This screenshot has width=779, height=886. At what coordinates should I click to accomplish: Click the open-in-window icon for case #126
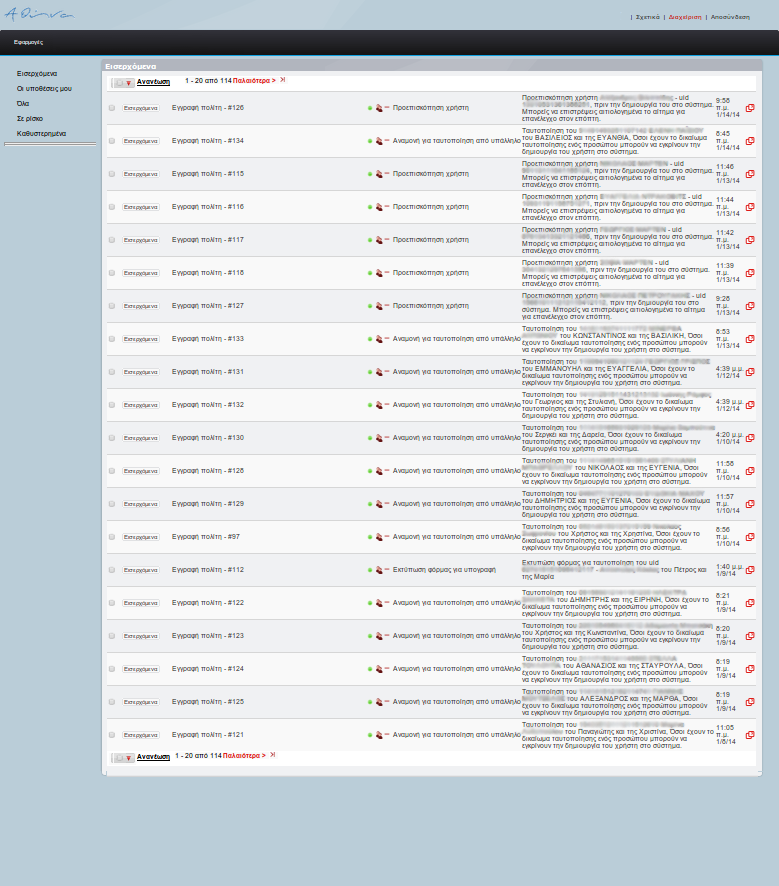click(x=750, y=108)
